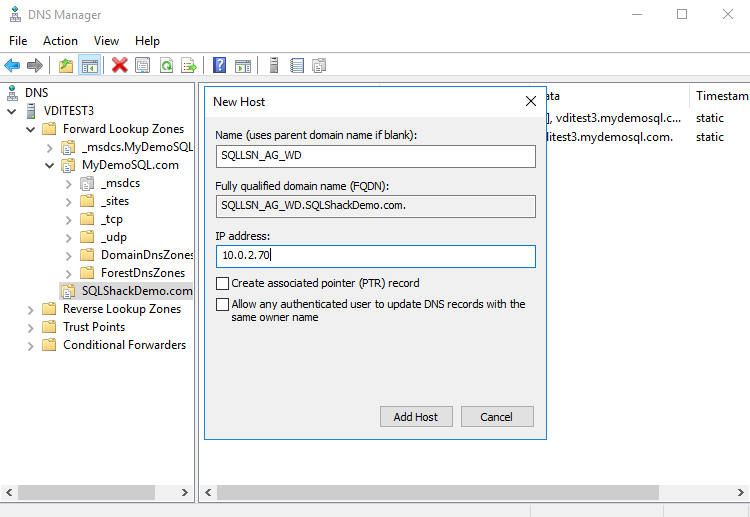Viewport: 750px width, 517px height.
Task: Select the DNS root node icon
Action: click(x=12, y=93)
